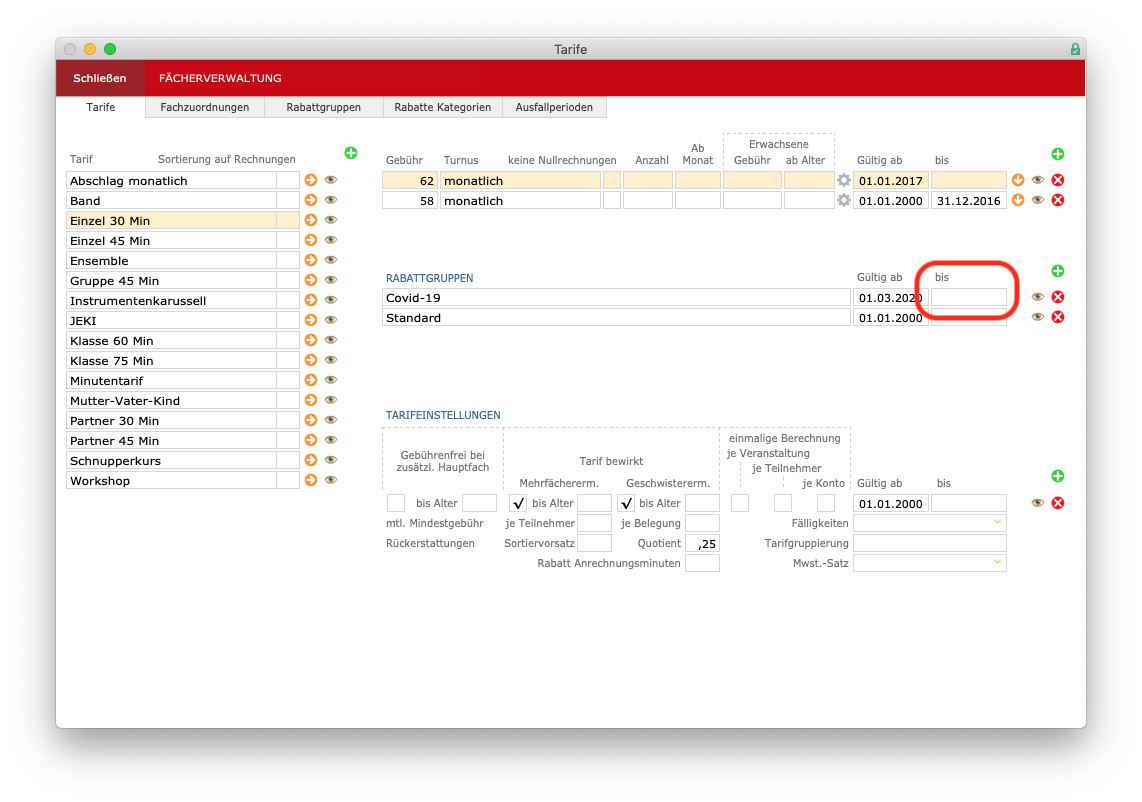This screenshot has width=1142, height=802.
Task: Toggle eye icon for Schnupperkurs
Action: click(331, 460)
